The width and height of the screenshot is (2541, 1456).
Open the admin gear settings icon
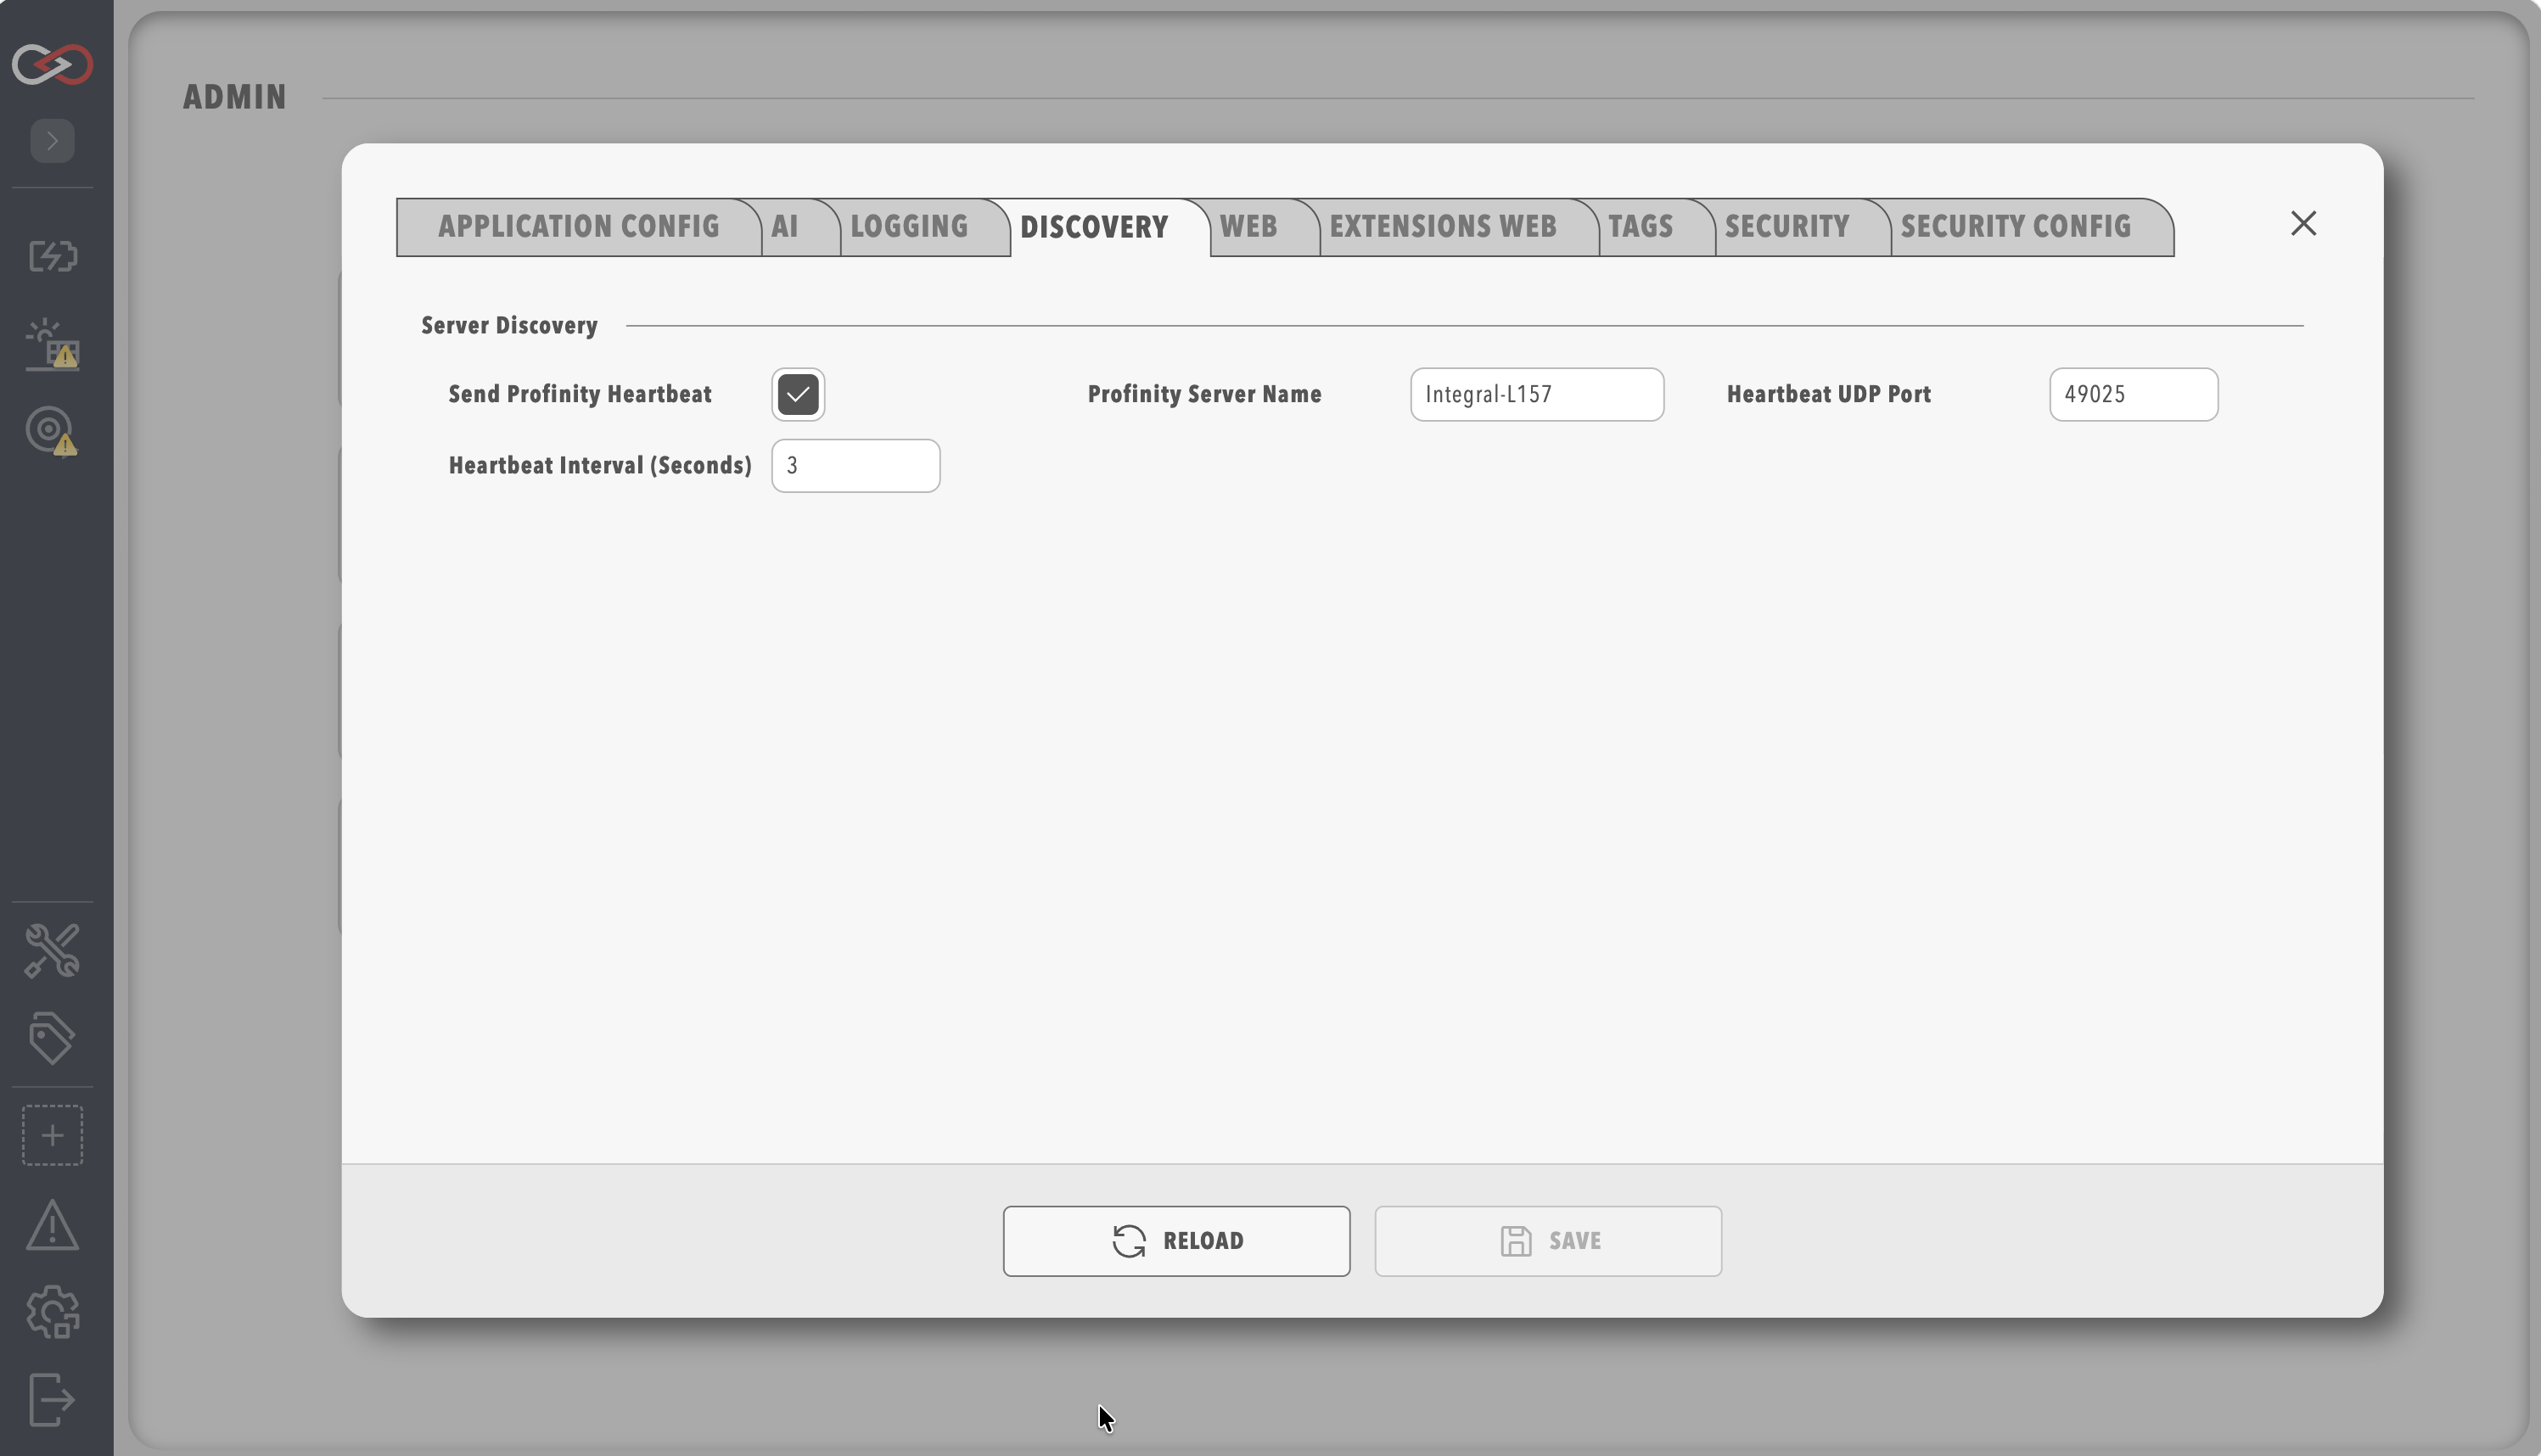click(53, 1312)
